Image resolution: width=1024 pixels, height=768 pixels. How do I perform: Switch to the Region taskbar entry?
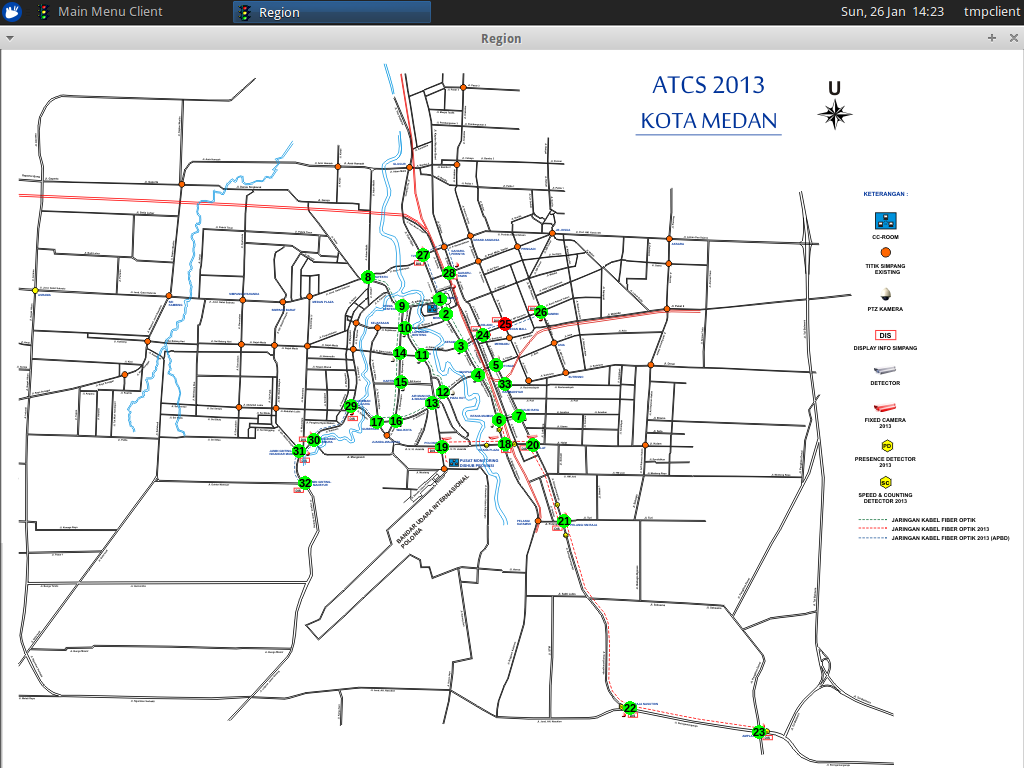pyautogui.click(x=331, y=12)
